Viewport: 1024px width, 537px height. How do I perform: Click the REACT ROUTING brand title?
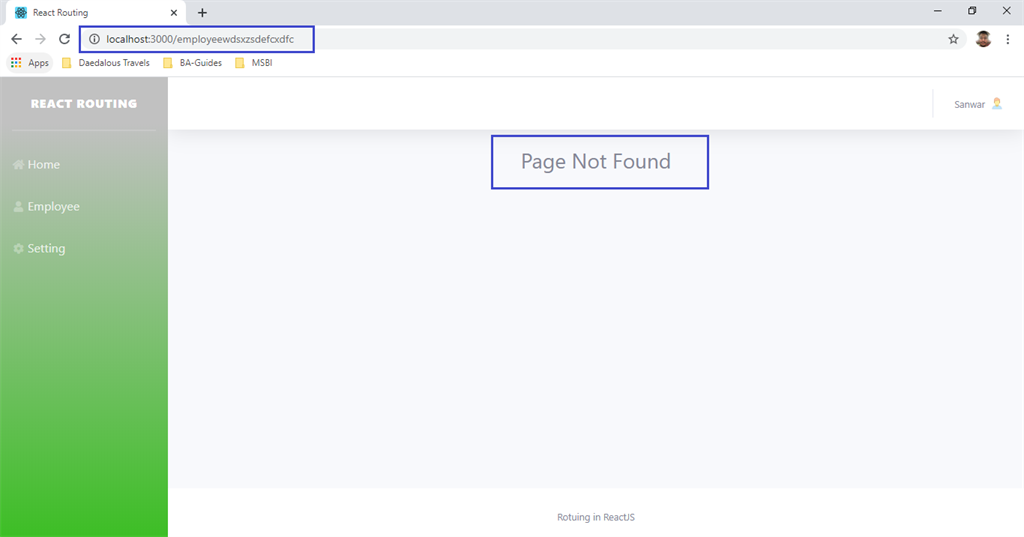(84, 104)
